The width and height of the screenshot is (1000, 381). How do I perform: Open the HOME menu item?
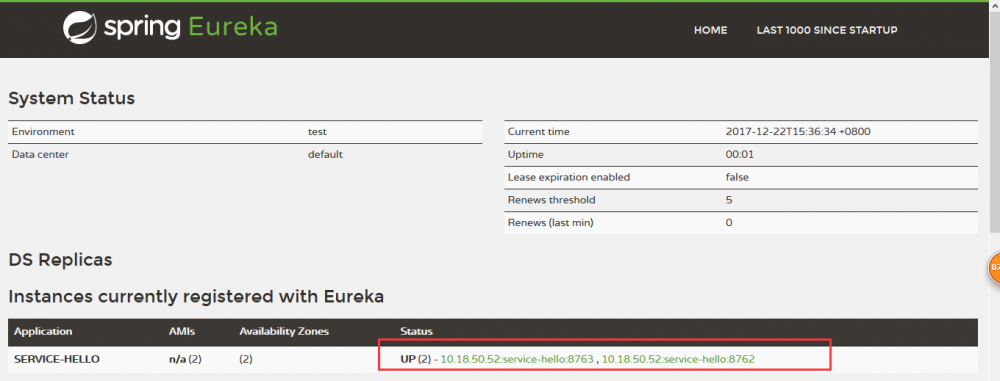tap(710, 30)
